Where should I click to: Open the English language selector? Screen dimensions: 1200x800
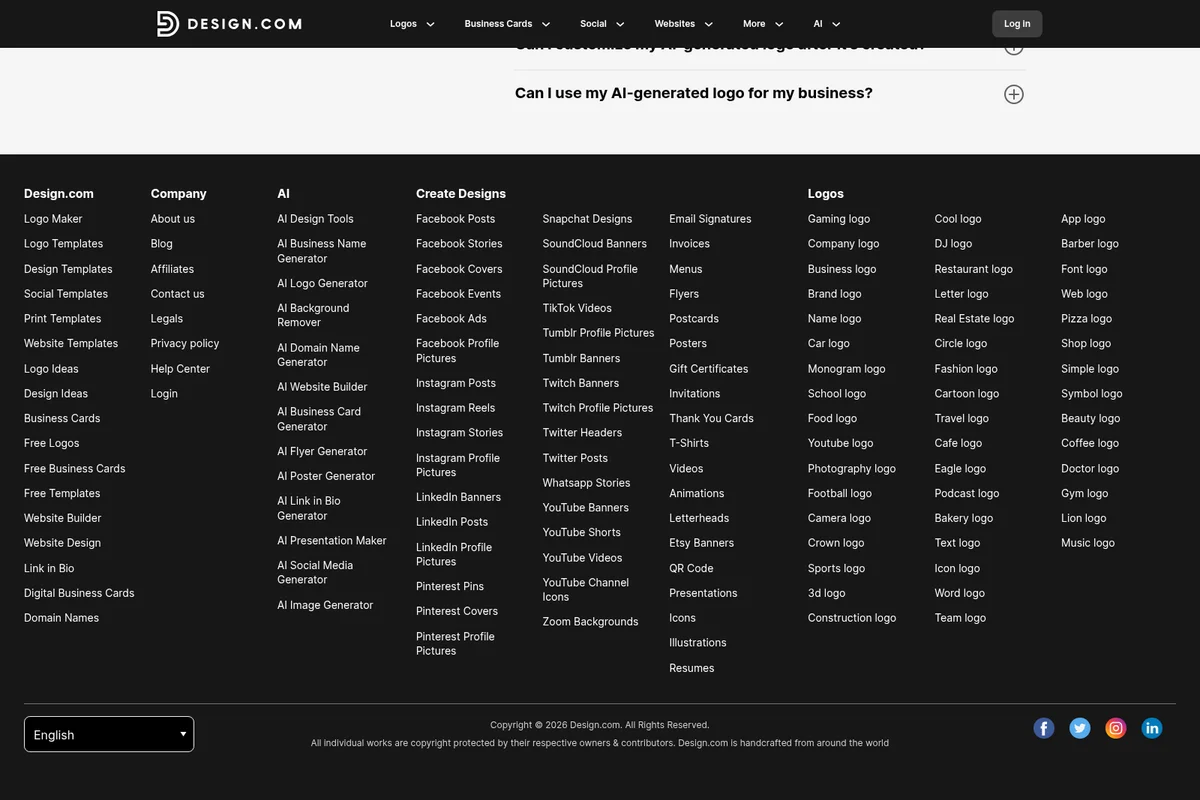[x=109, y=734]
